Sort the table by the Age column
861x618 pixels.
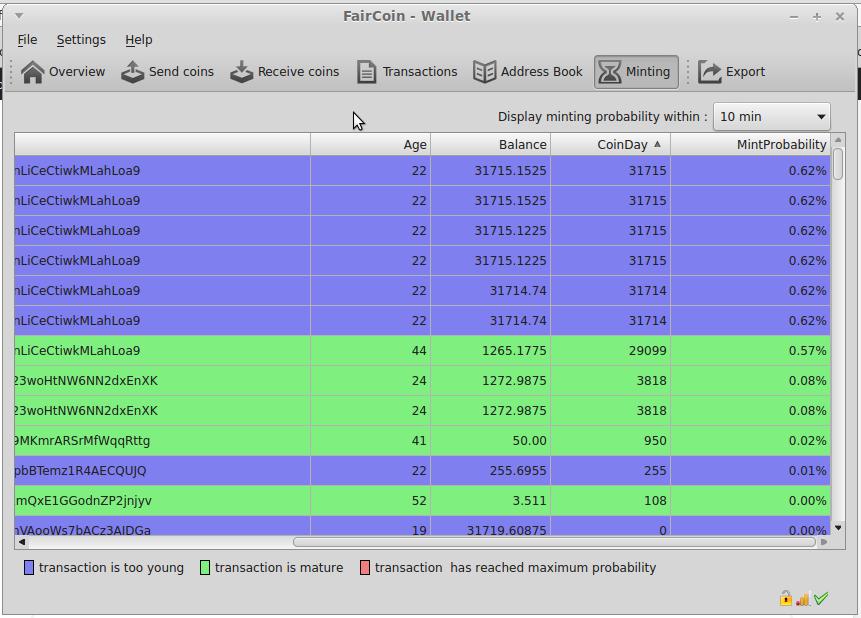pos(371,144)
